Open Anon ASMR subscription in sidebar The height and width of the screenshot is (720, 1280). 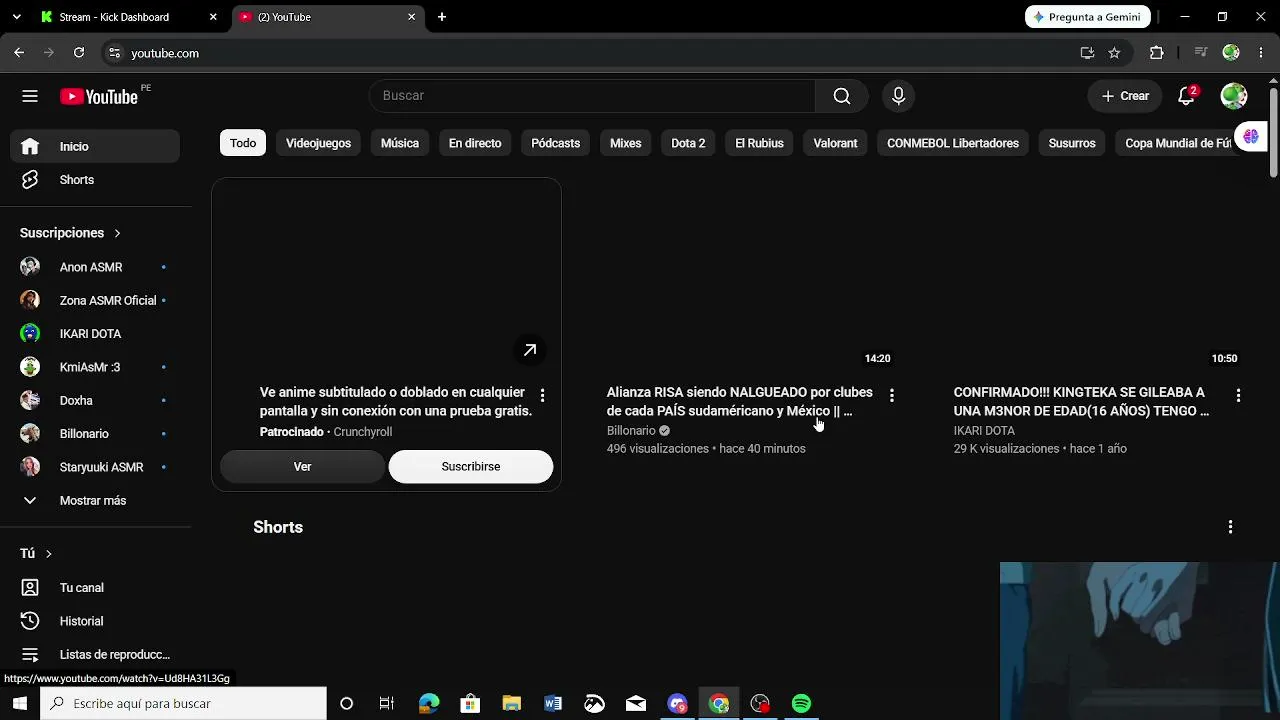[96, 268]
